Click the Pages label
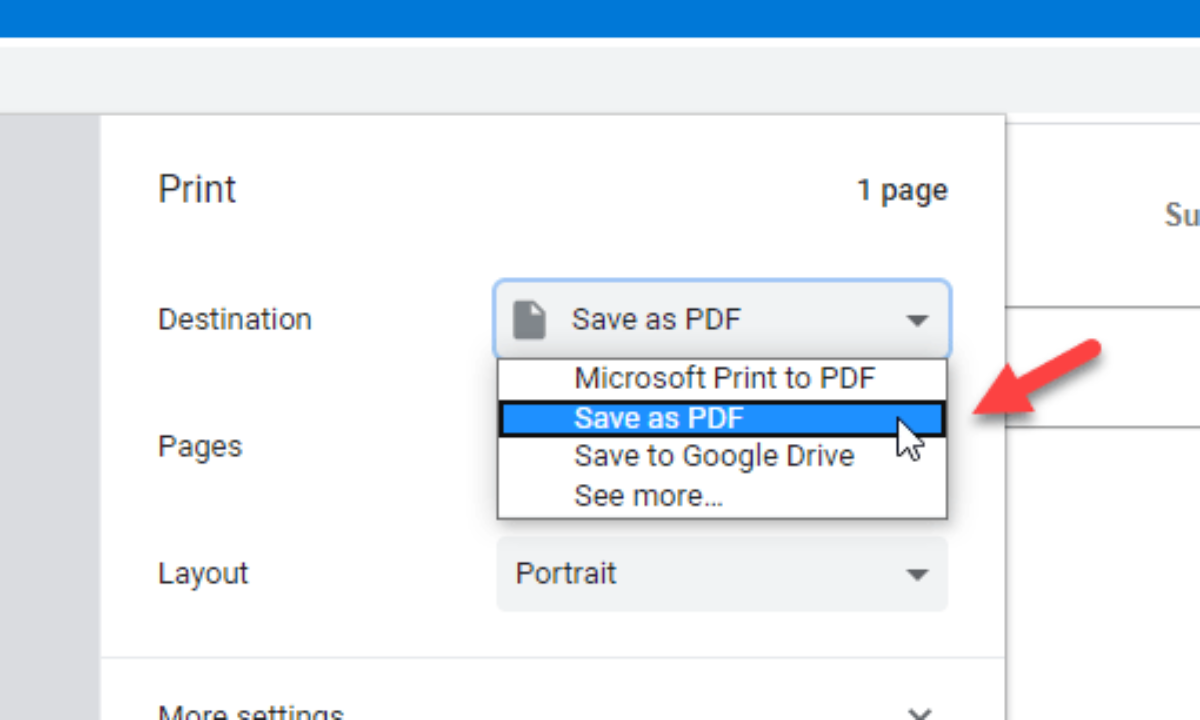This screenshot has height=720, width=1200. point(200,446)
